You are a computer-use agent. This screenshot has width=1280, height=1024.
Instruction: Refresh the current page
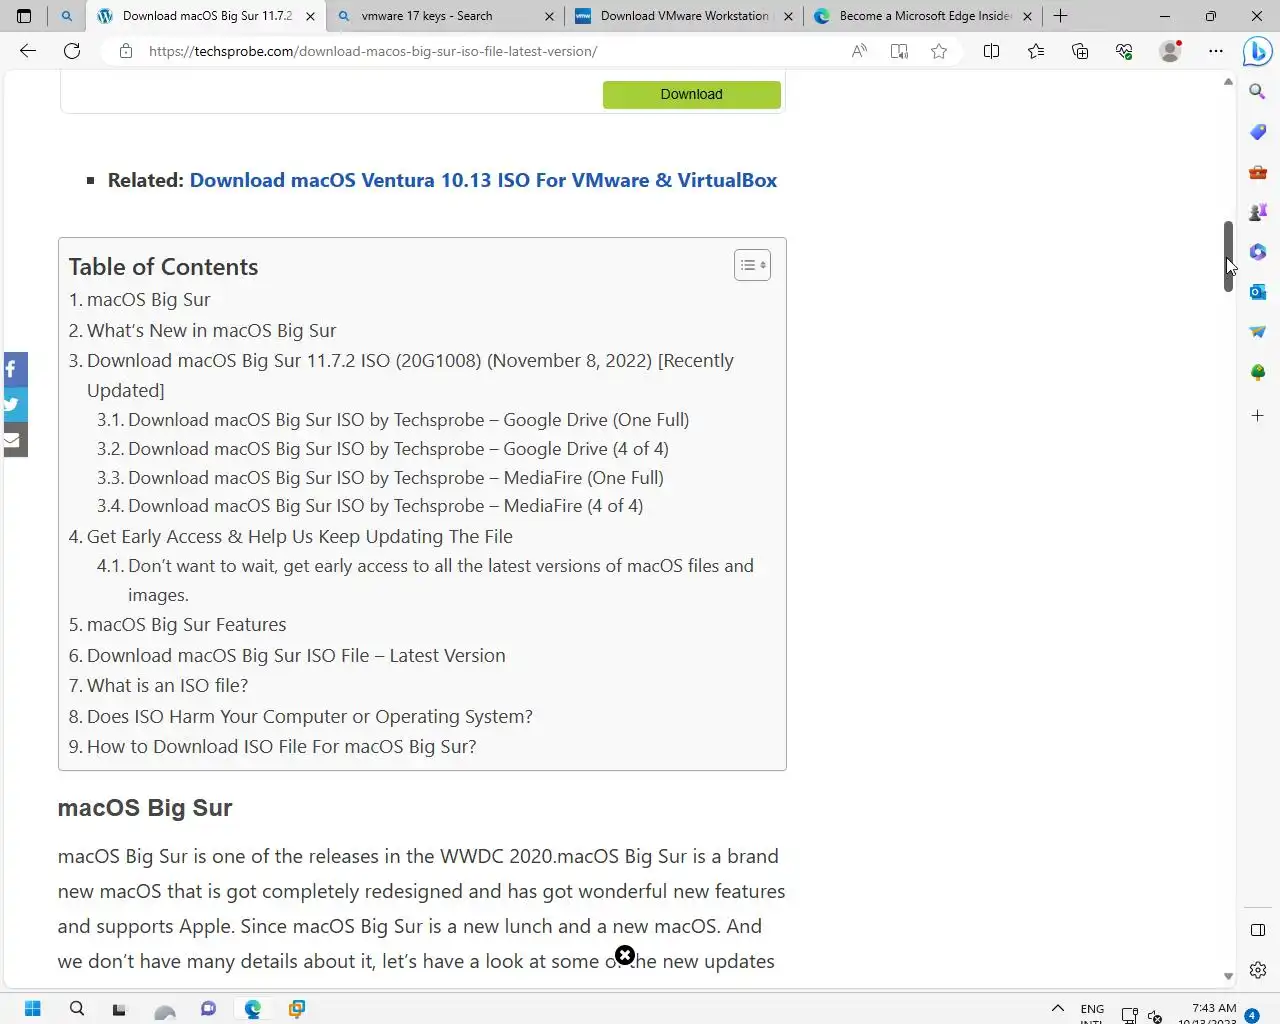[72, 51]
